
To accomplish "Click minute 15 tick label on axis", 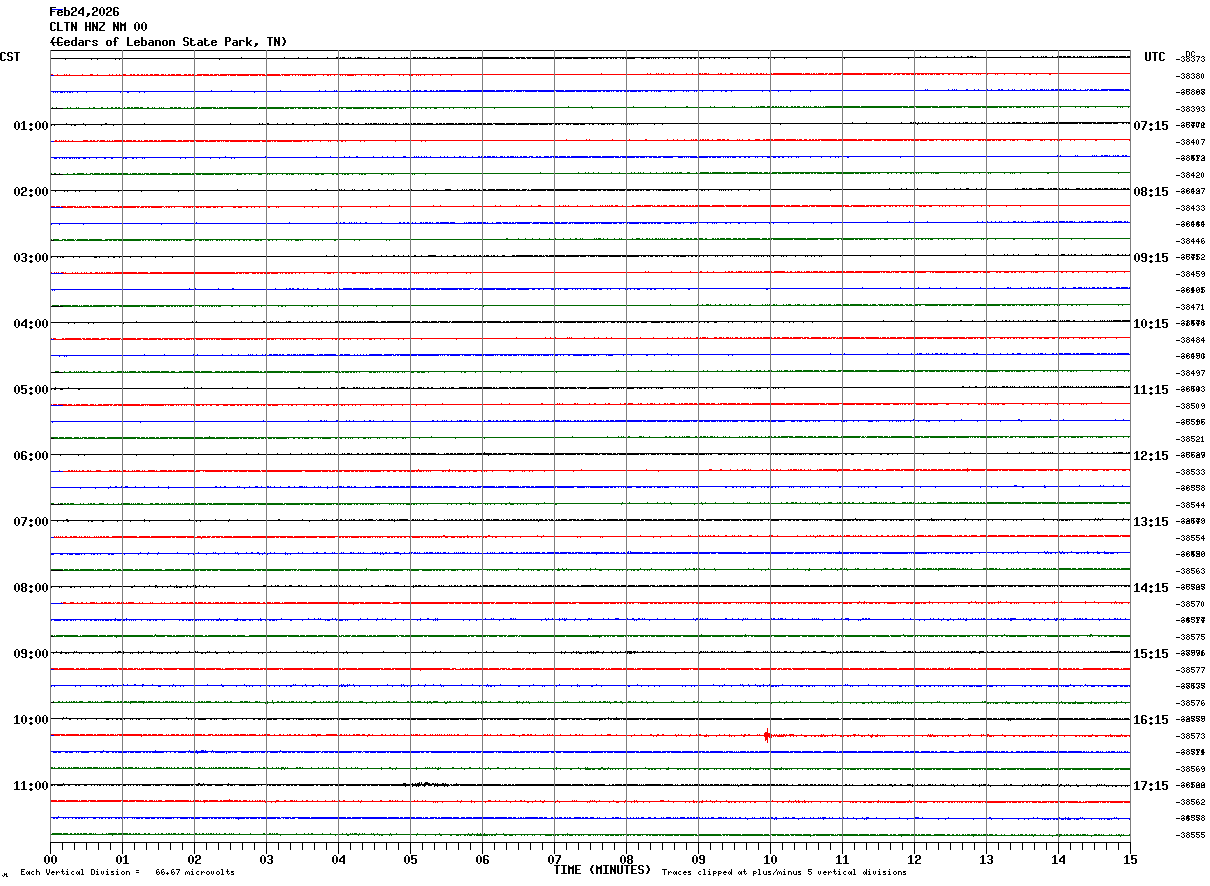I will (x=1130, y=859).
